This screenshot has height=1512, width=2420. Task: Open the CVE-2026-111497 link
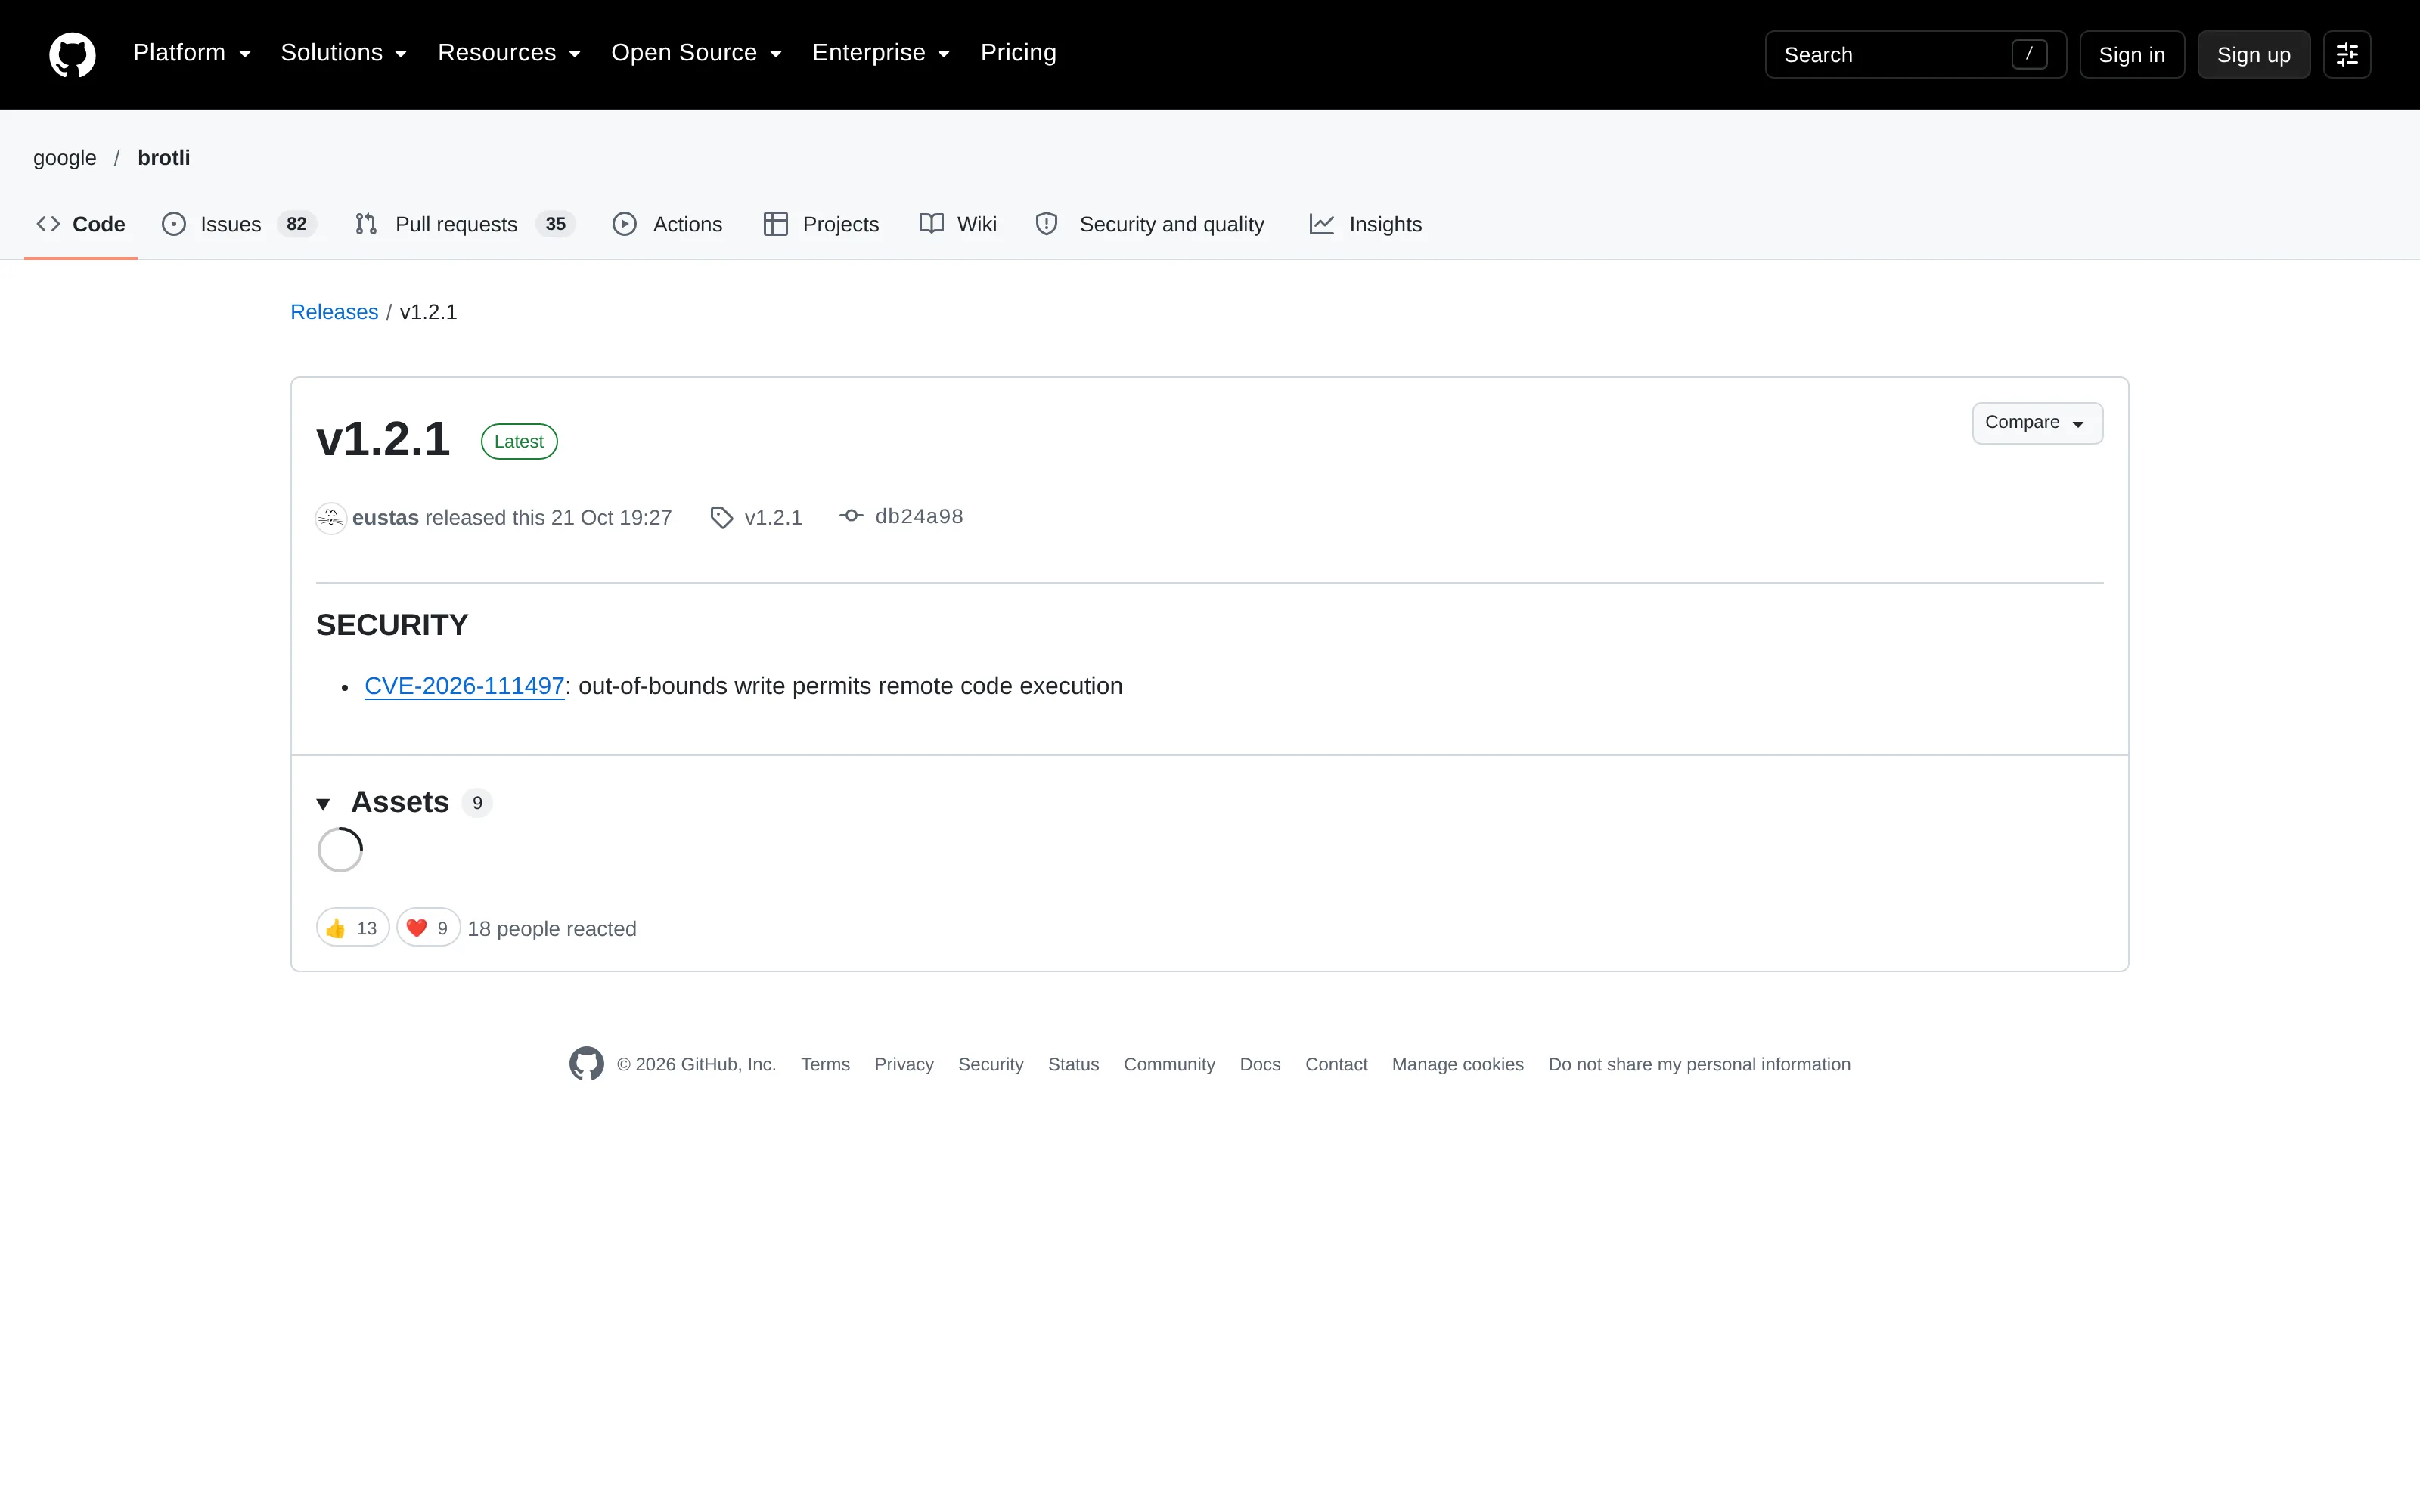tap(464, 686)
